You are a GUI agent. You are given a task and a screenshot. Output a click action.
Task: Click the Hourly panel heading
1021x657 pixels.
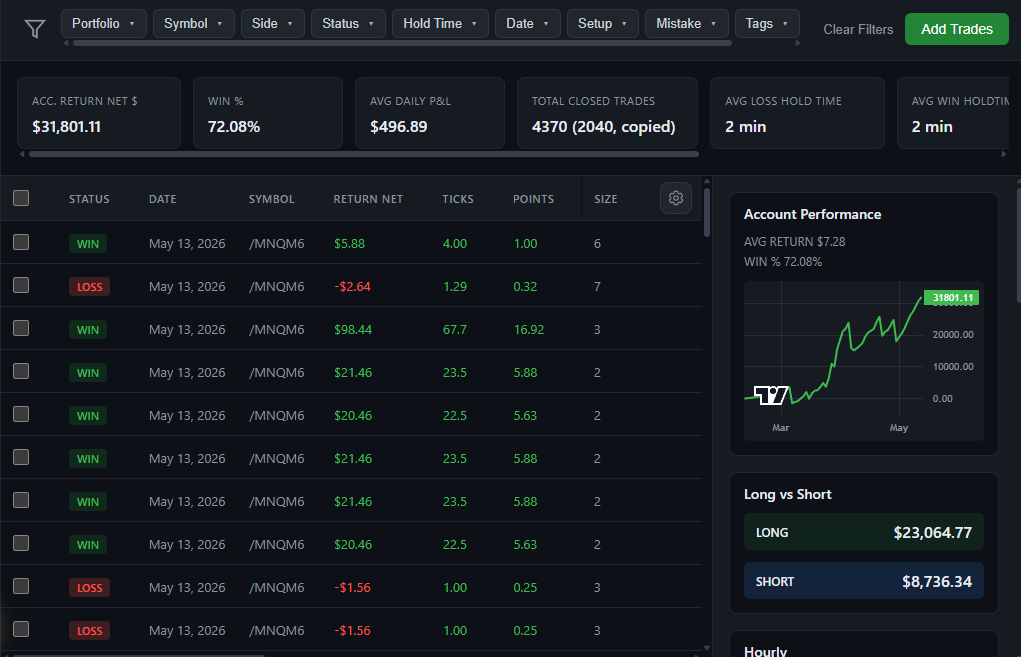[765, 650]
